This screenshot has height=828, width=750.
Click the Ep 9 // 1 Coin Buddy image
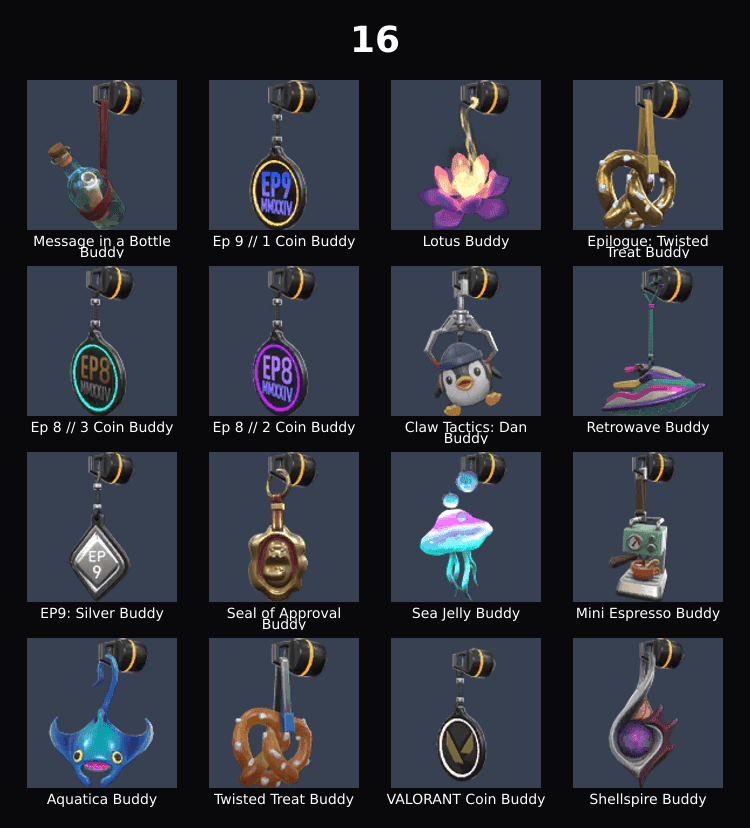pyautogui.click(x=284, y=155)
